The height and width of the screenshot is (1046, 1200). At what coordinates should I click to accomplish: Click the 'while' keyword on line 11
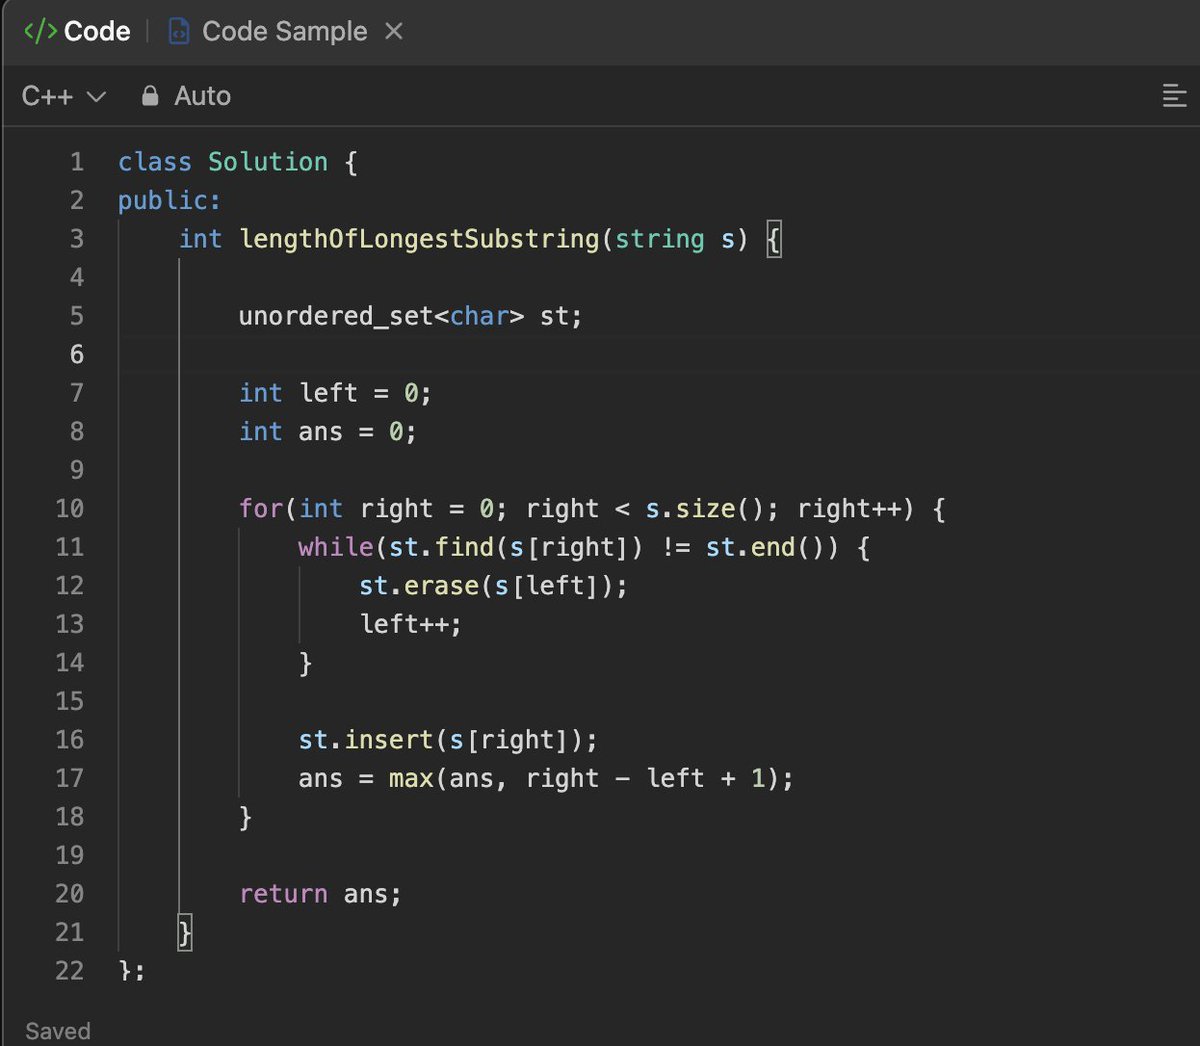(335, 547)
